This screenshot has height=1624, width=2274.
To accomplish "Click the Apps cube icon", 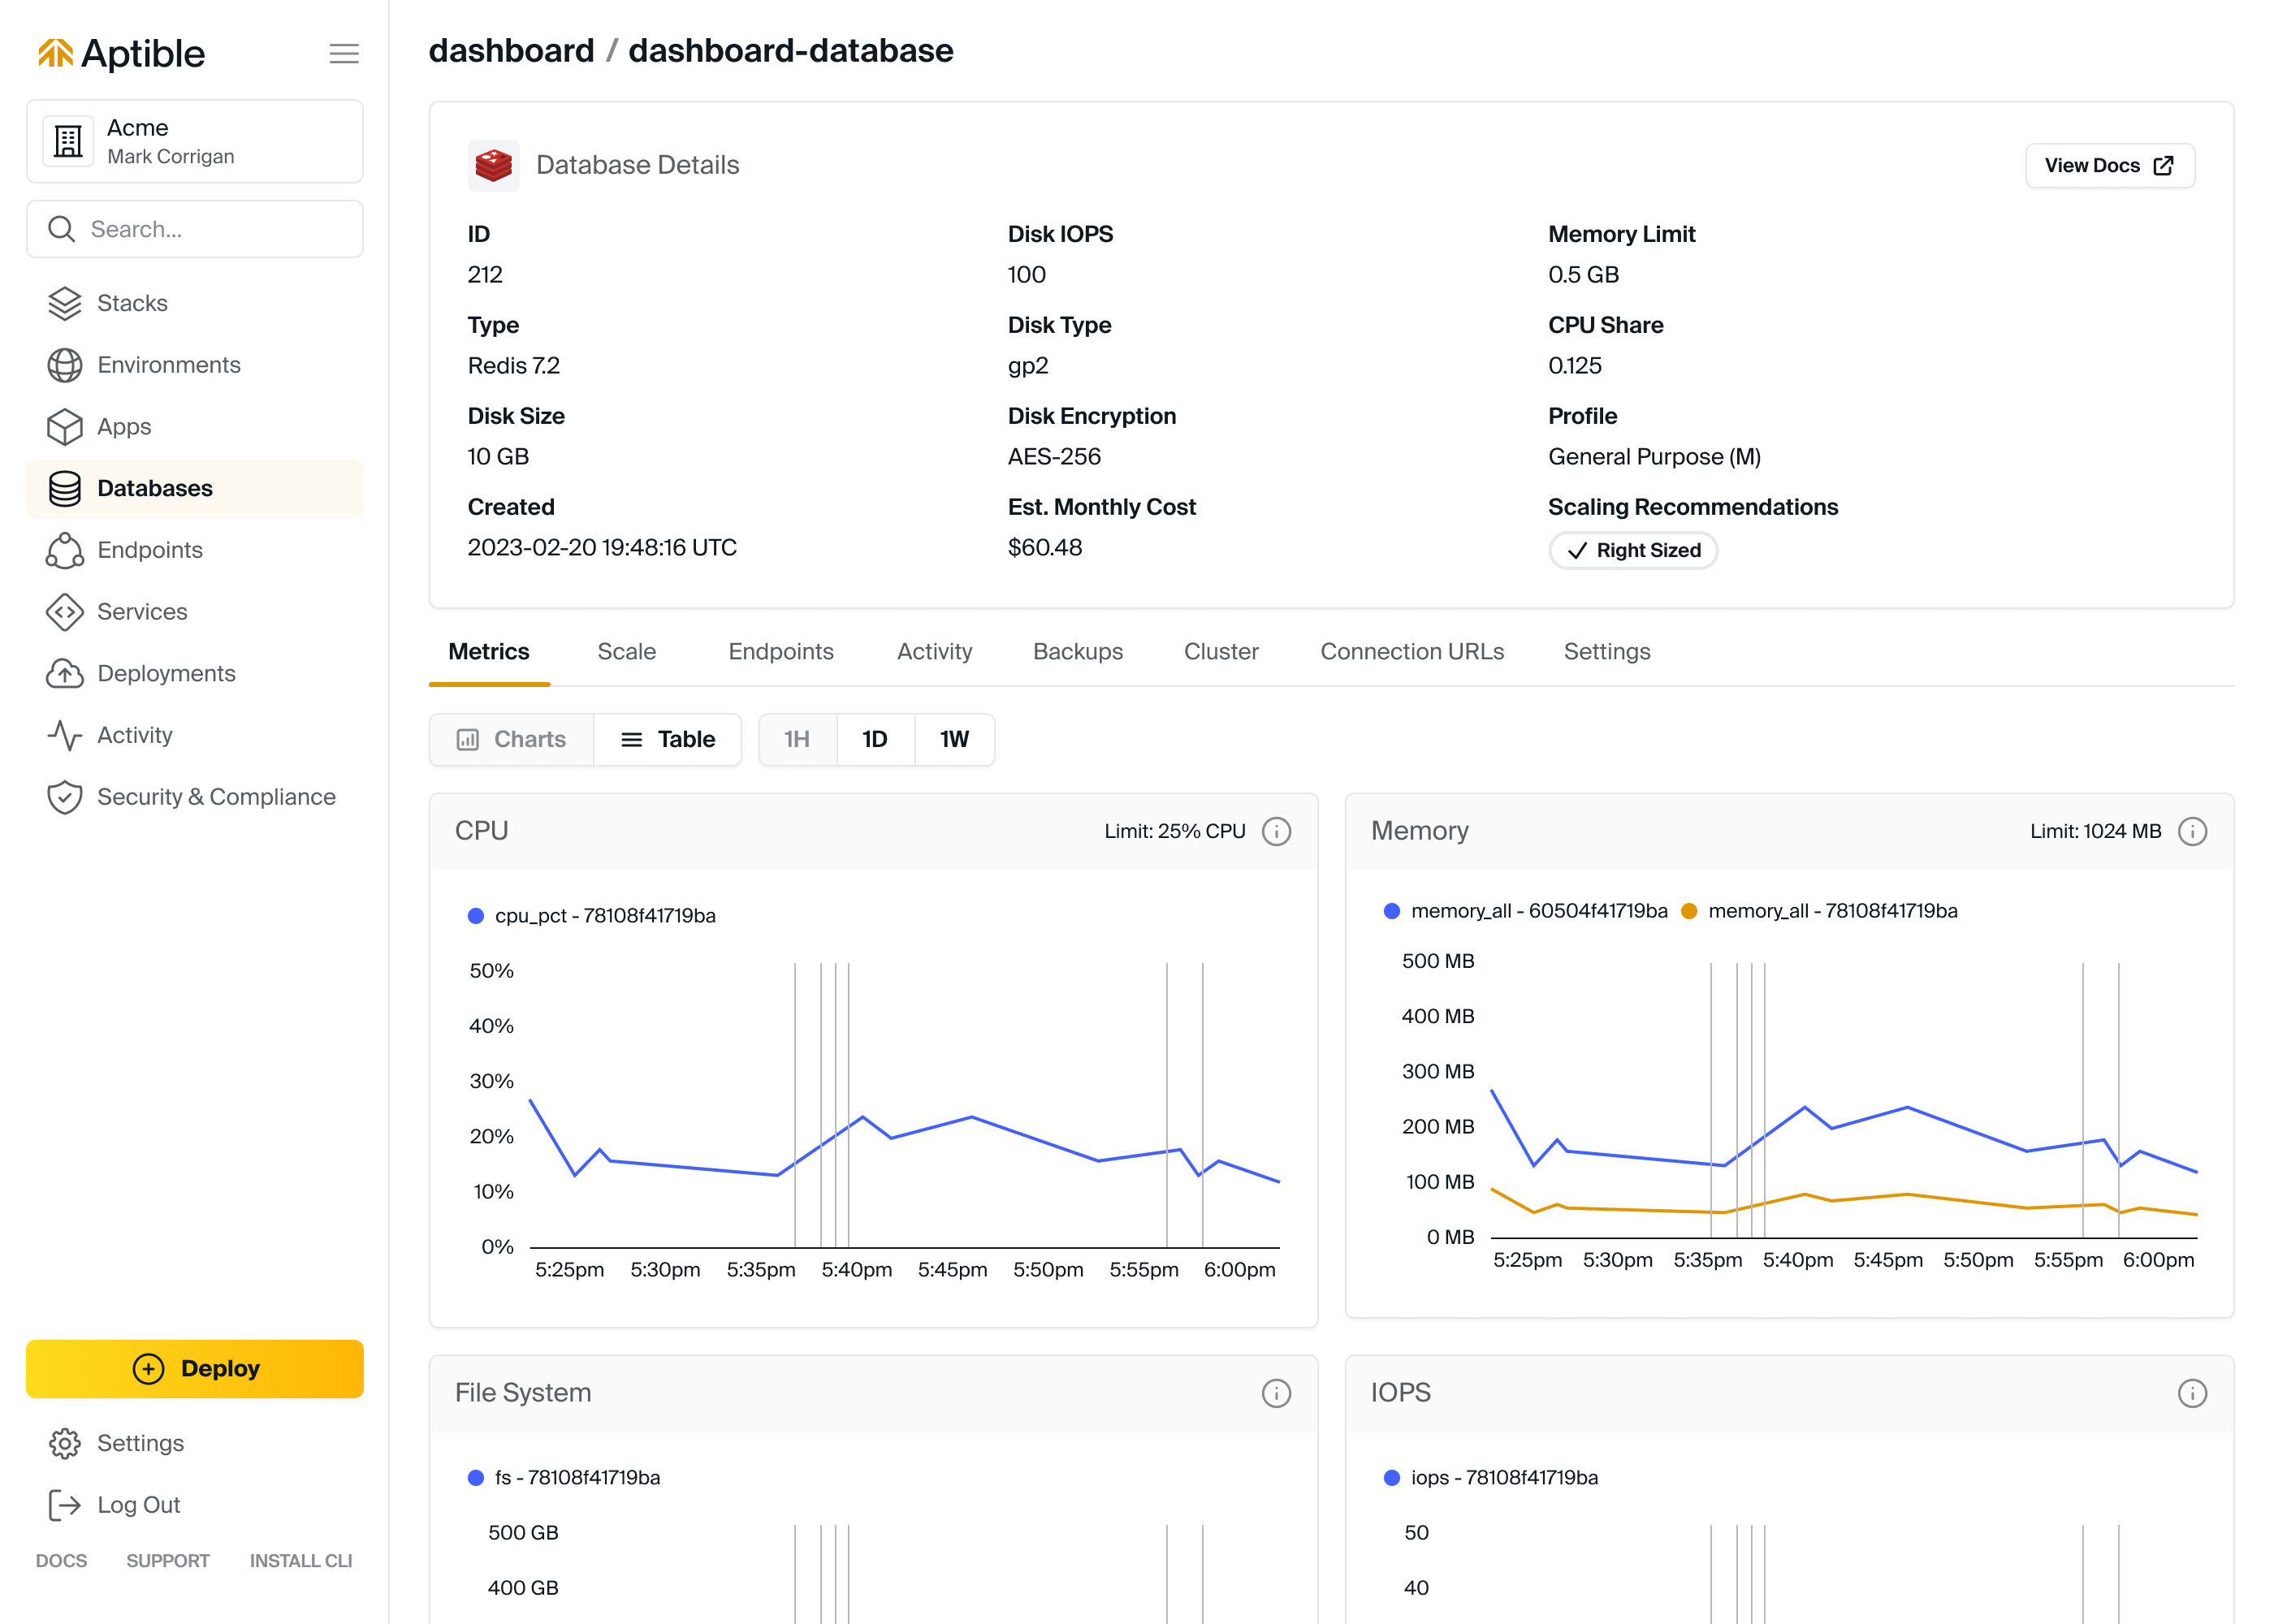I will [x=65, y=427].
